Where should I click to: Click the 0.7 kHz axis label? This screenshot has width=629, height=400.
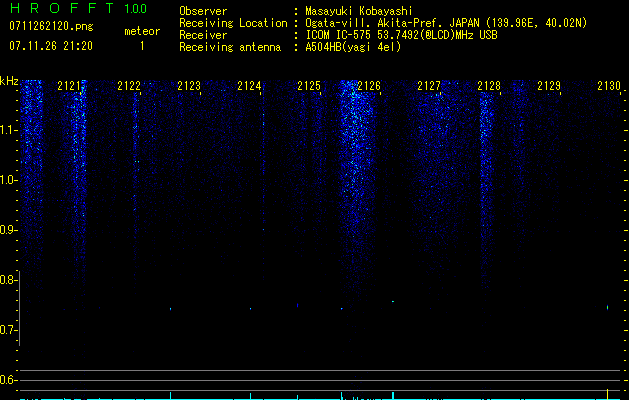pyautogui.click(x=8, y=330)
